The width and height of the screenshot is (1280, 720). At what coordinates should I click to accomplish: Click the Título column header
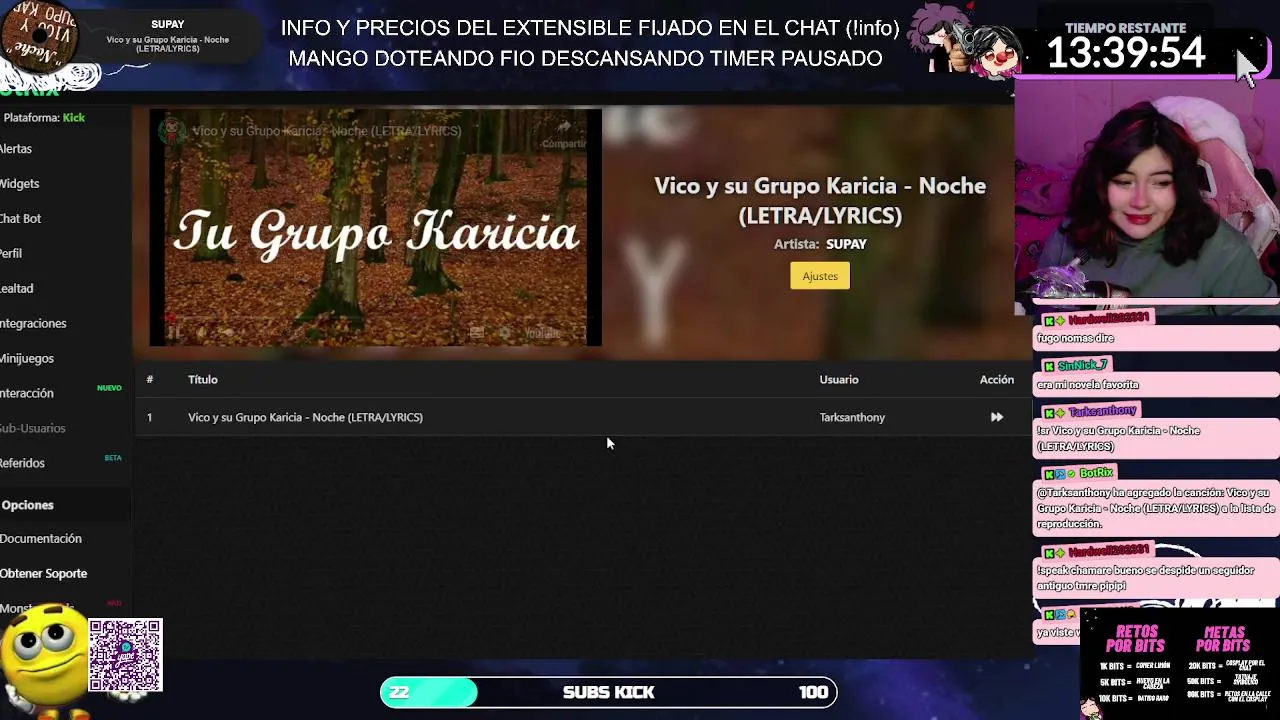(202, 380)
